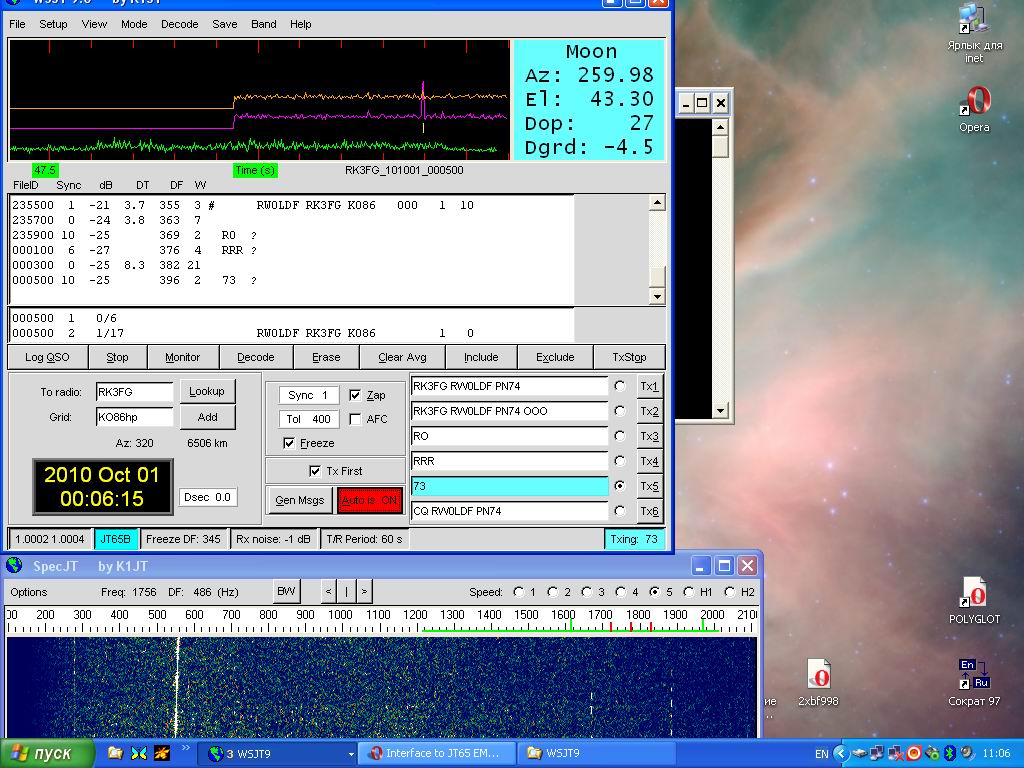Select the Tx3 RO radio button
This screenshot has height=768, width=1024.
[x=620, y=436]
